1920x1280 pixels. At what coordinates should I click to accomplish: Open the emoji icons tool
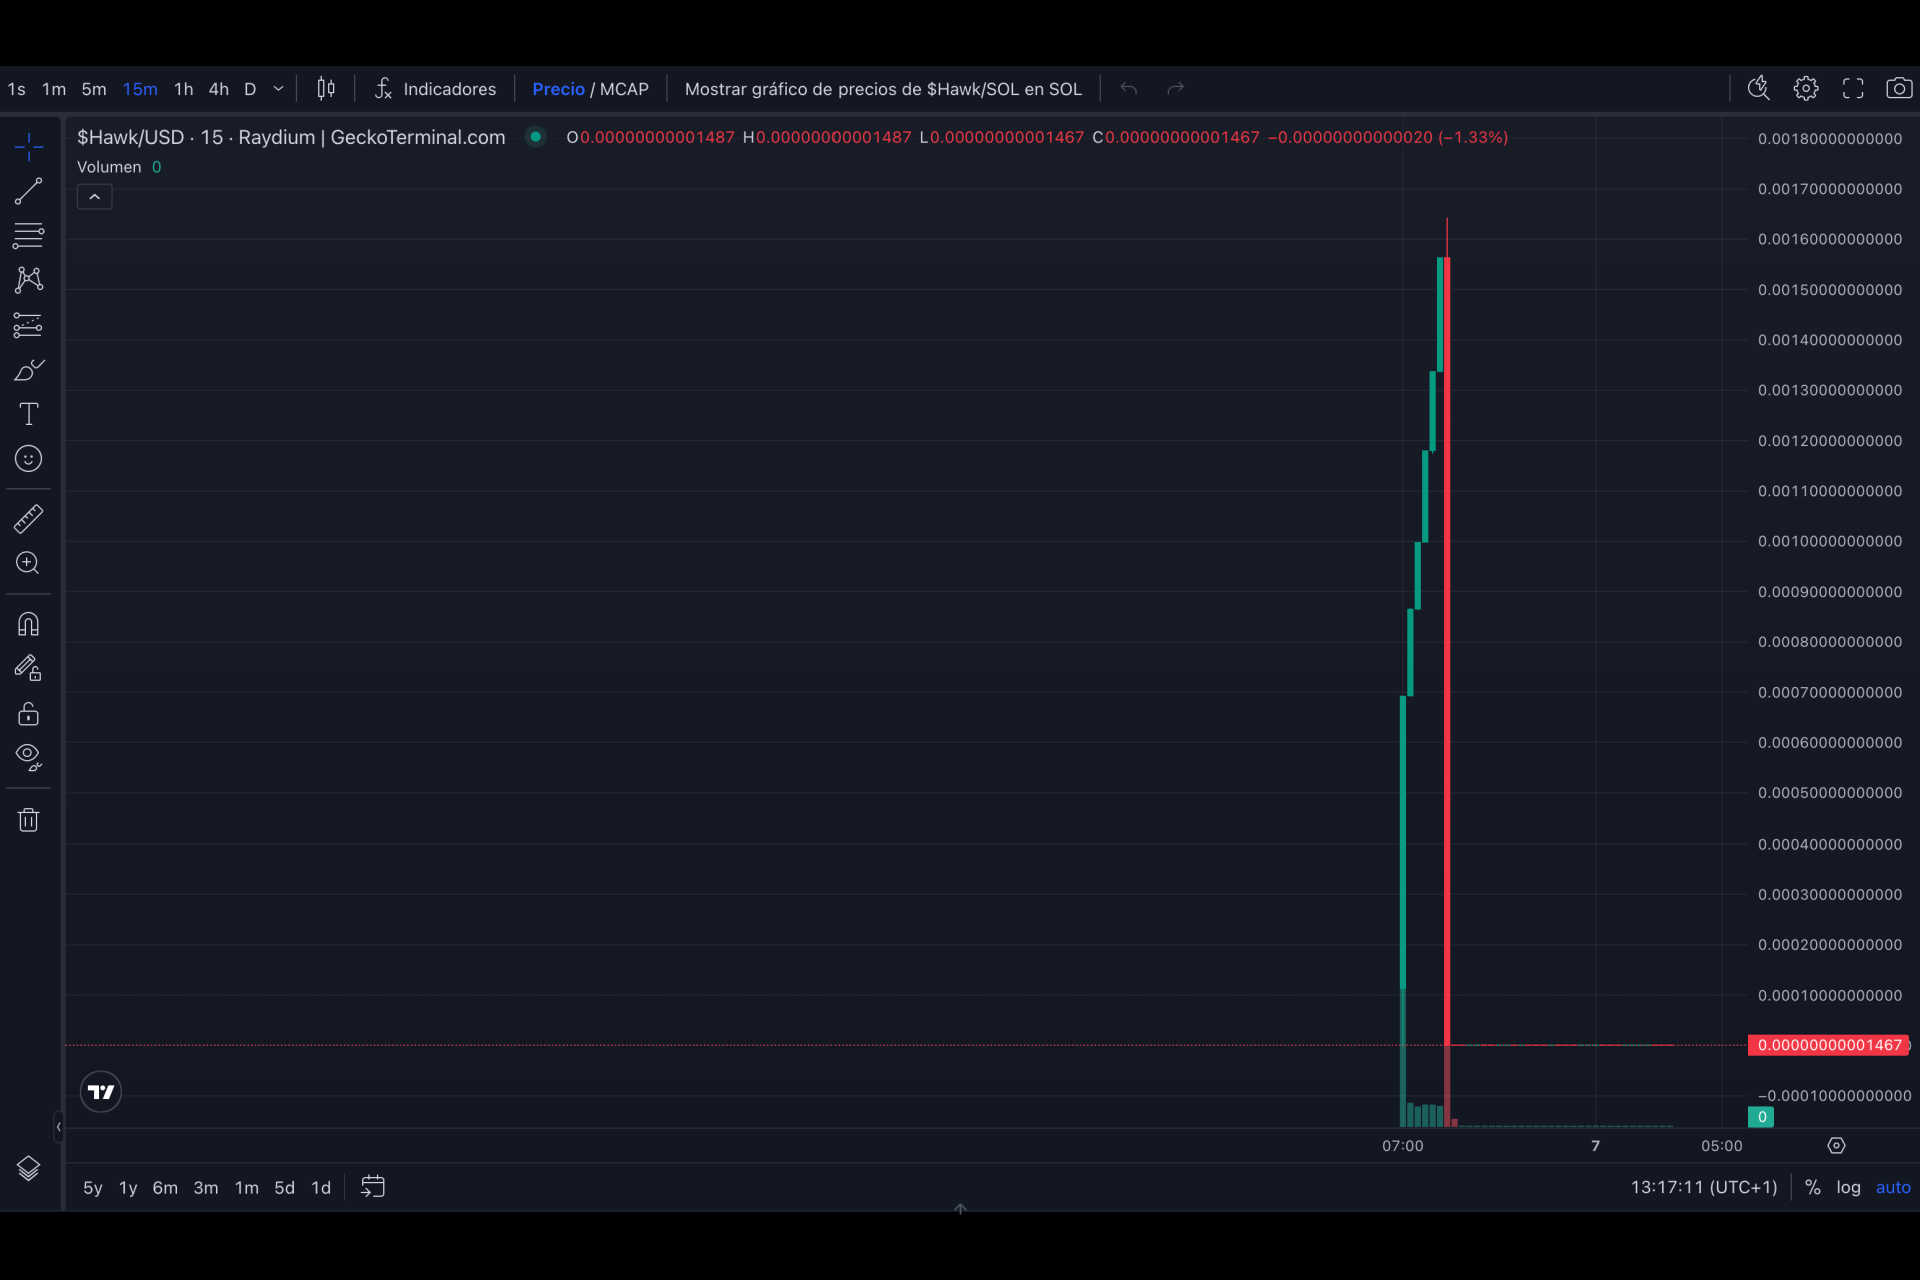click(x=28, y=459)
